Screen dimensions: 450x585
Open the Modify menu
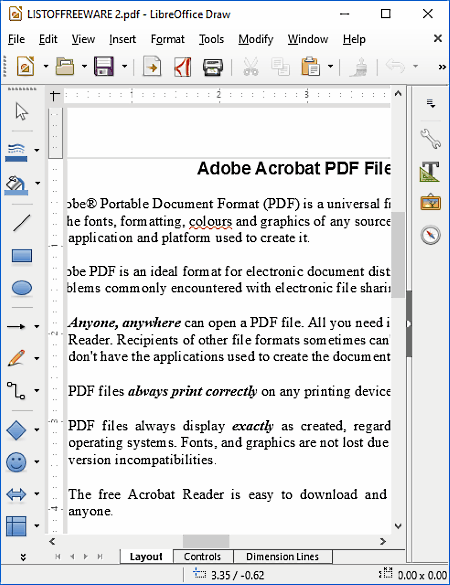(256, 39)
